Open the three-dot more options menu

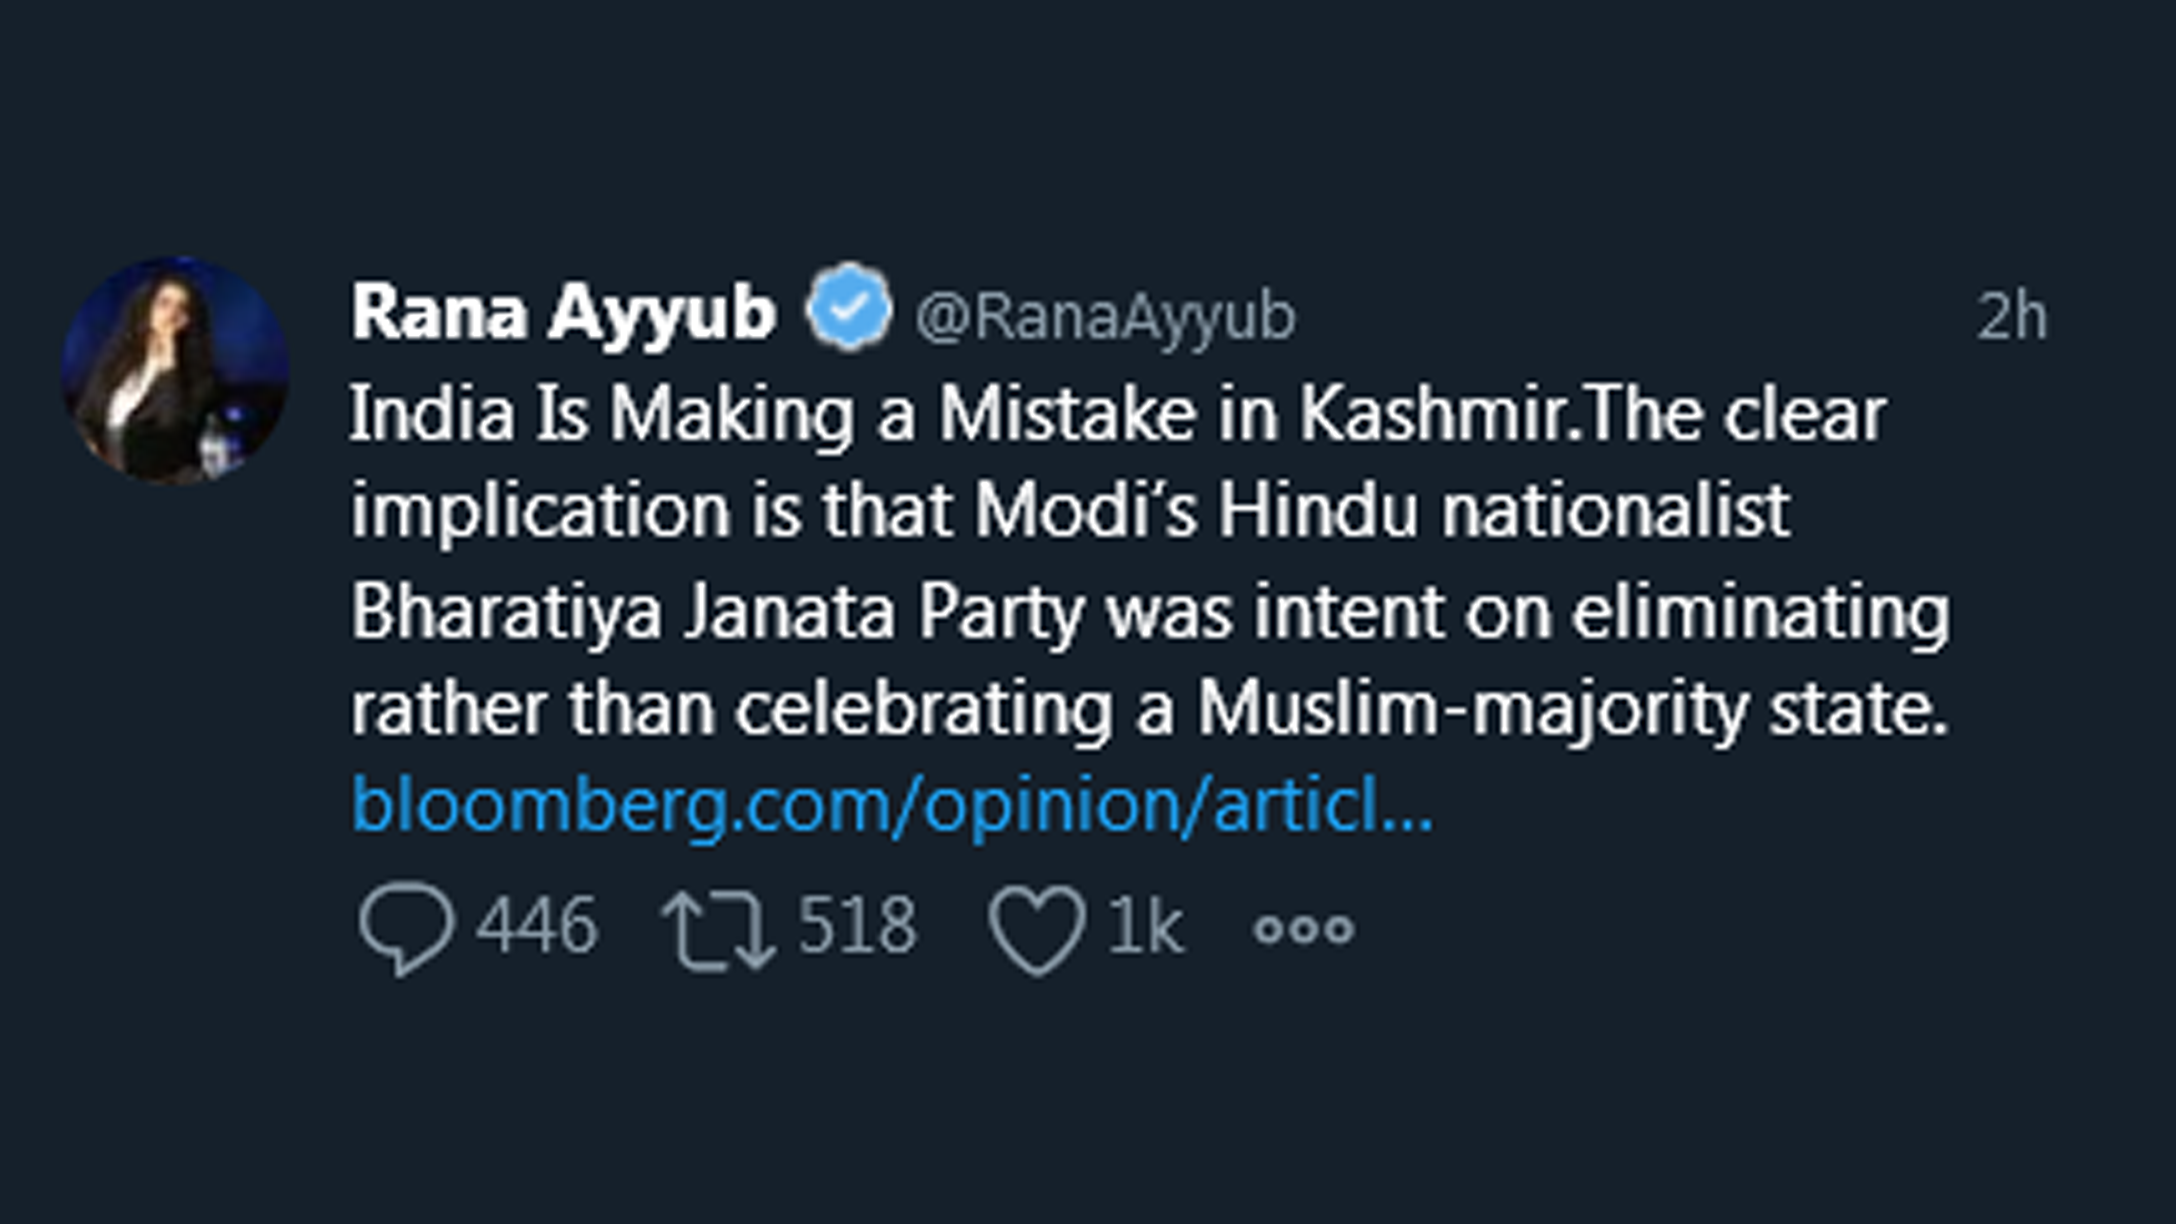(1304, 929)
